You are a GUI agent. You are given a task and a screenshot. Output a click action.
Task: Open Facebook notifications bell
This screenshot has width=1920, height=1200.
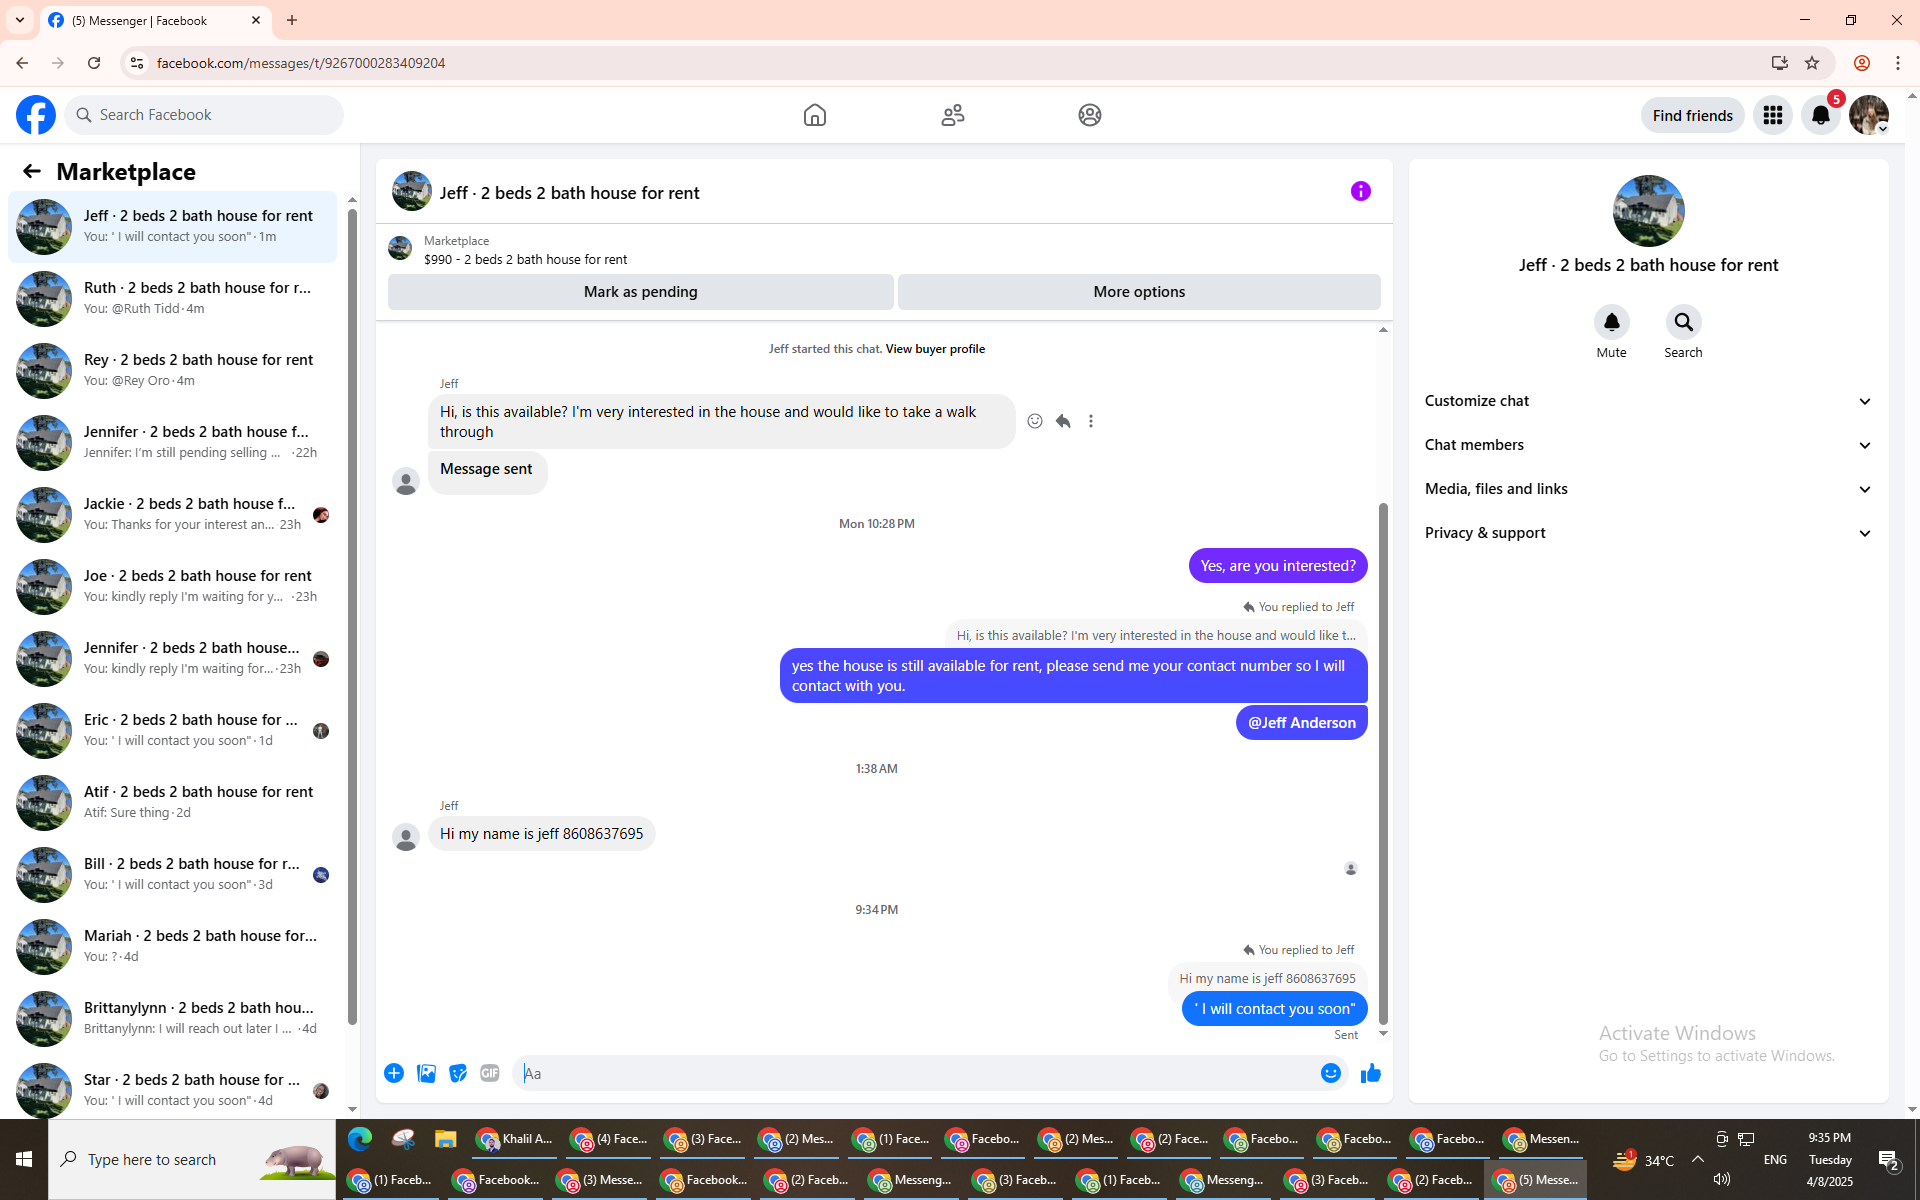click(1820, 115)
